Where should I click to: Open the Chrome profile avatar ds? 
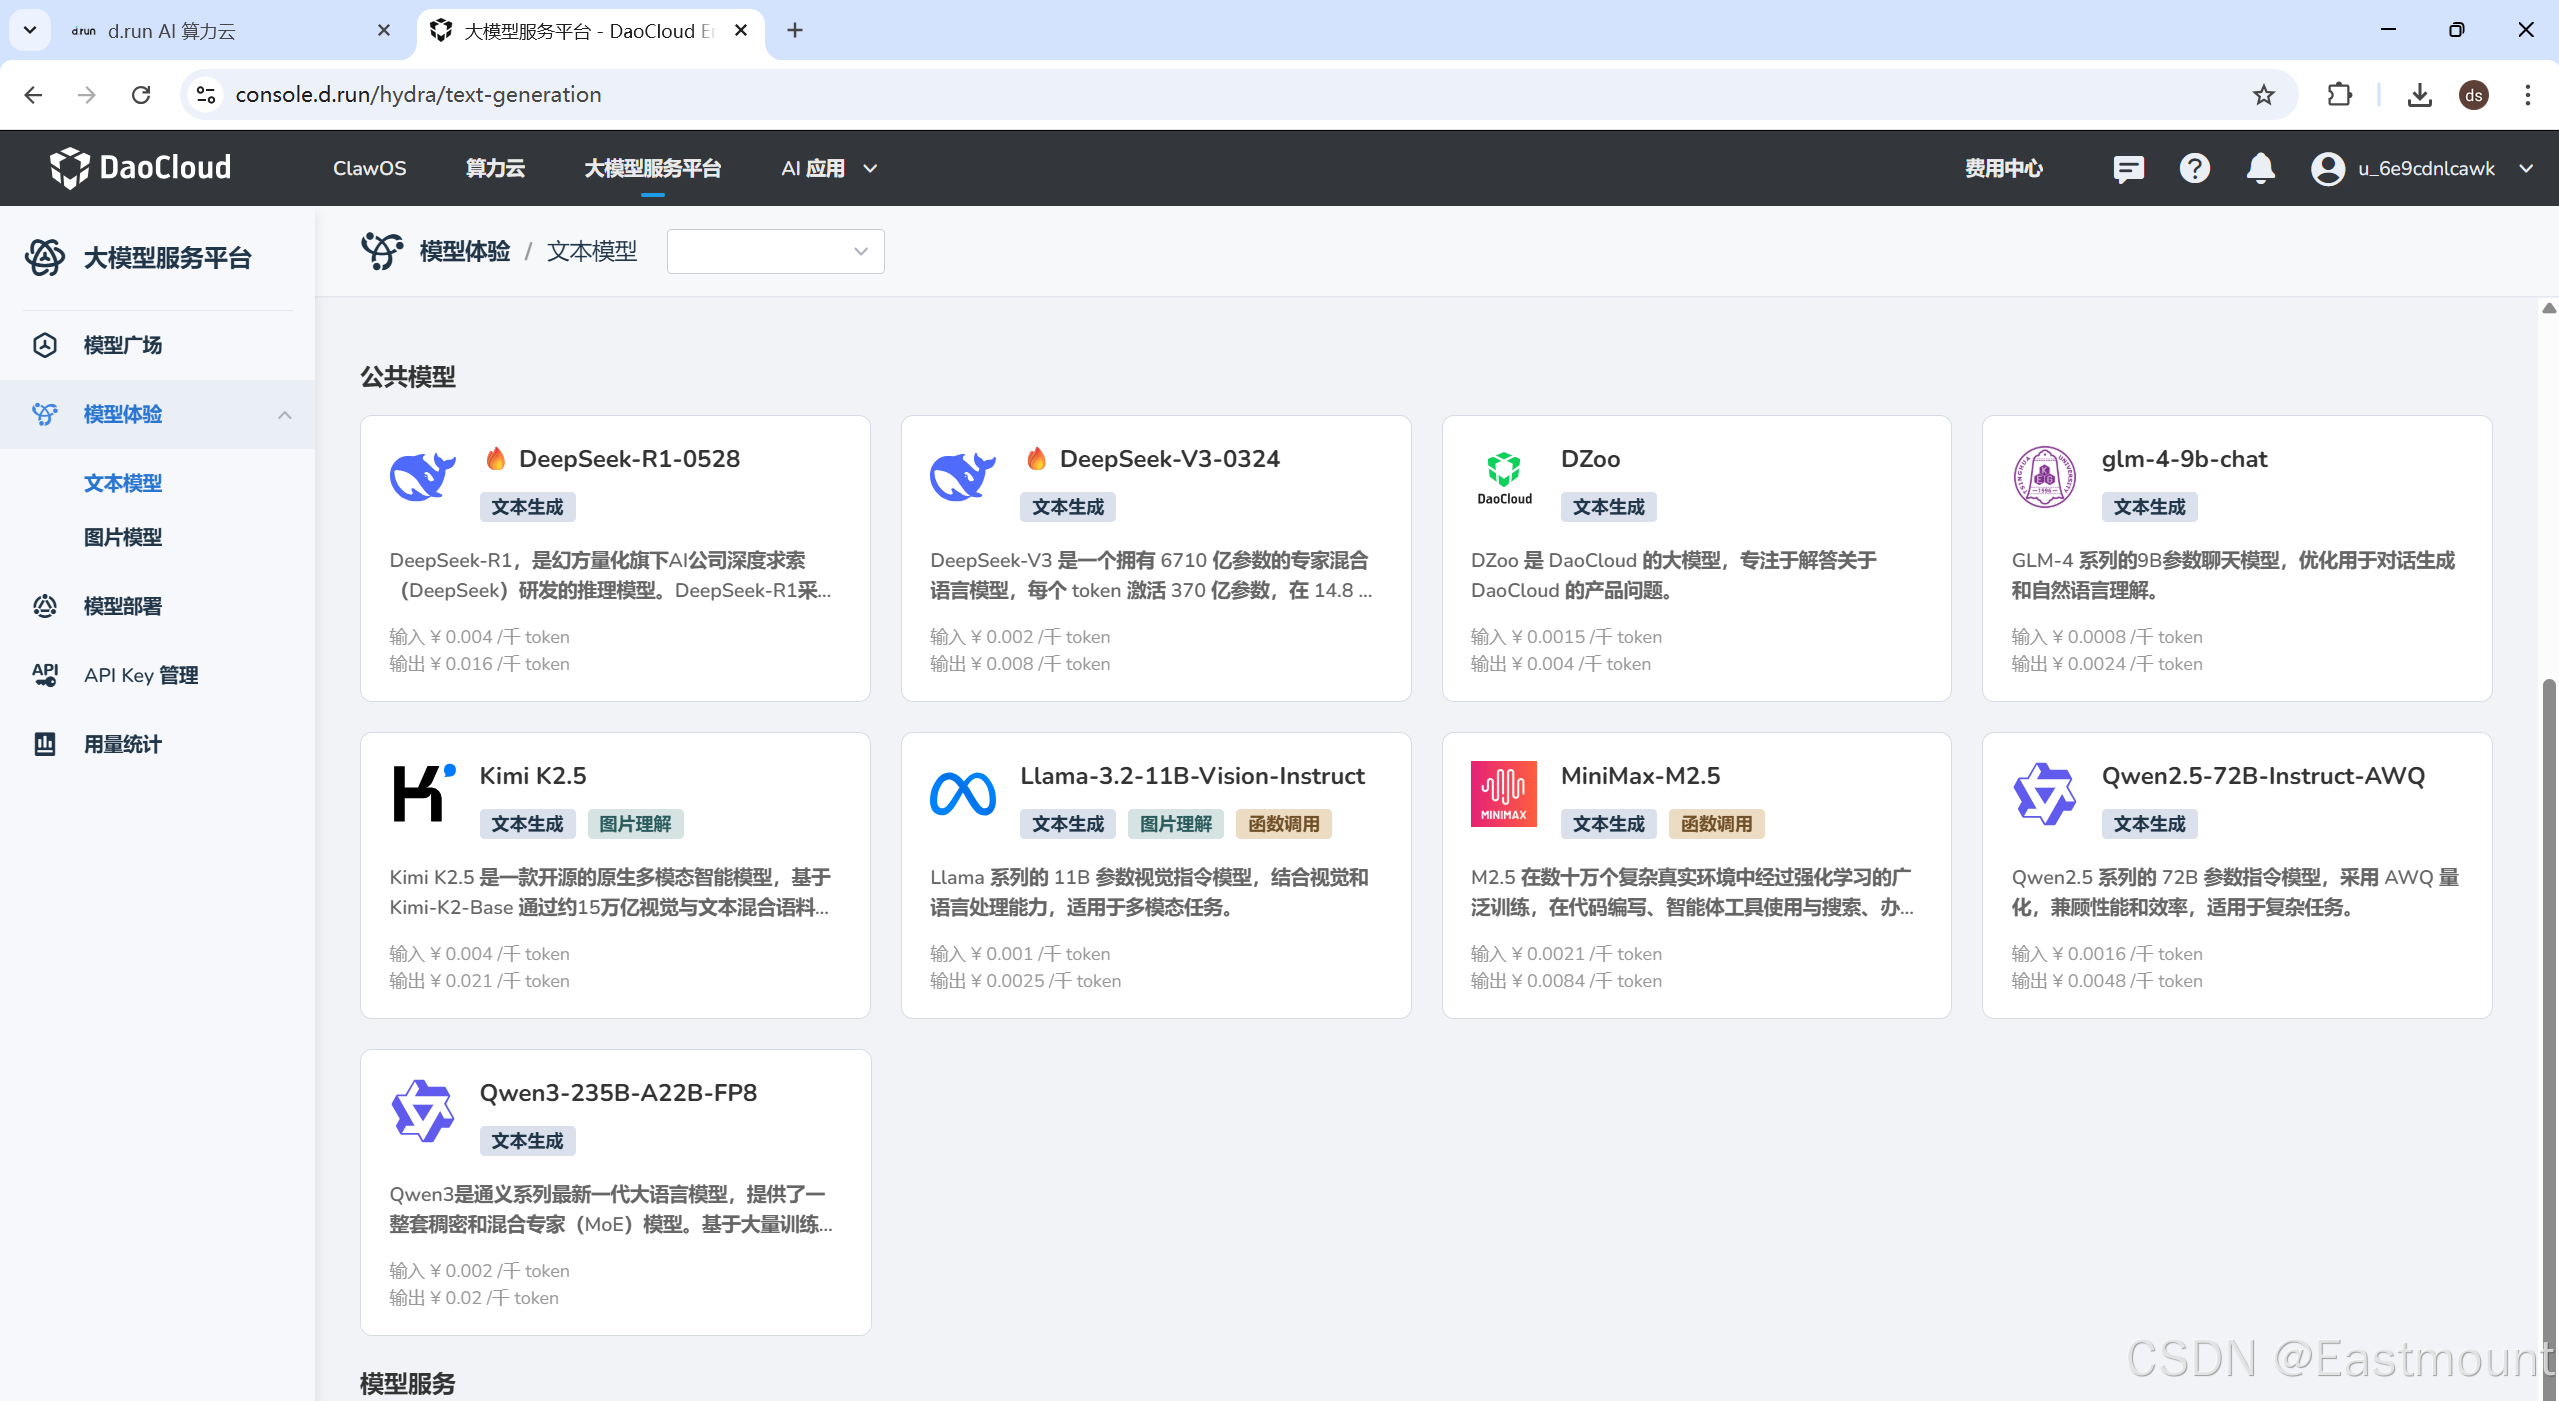pyautogui.click(x=2474, y=95)
